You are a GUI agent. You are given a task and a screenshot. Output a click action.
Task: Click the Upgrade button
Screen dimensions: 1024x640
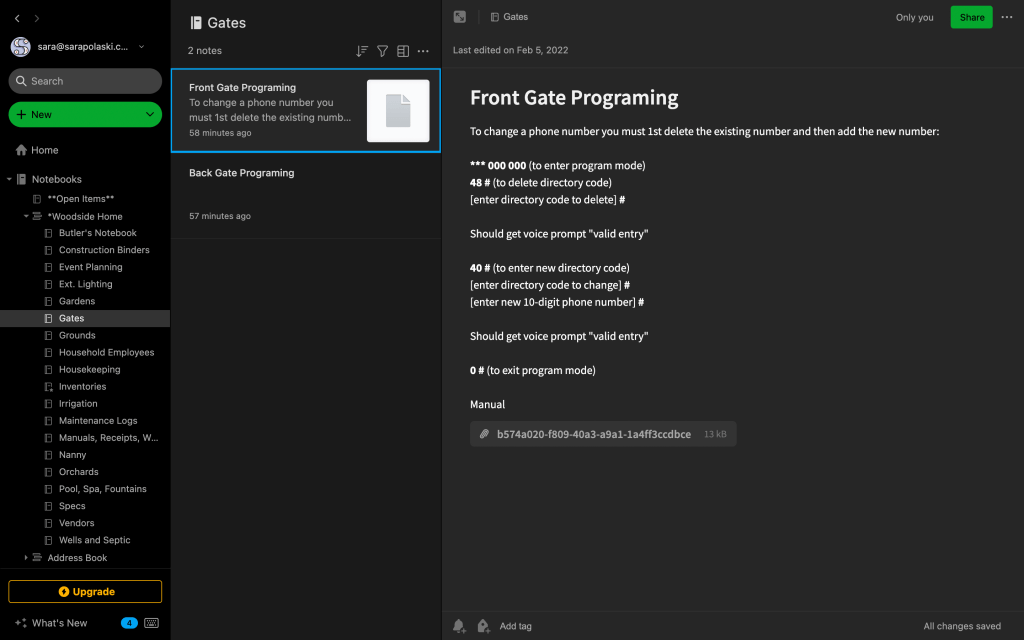tap(85, 592)
